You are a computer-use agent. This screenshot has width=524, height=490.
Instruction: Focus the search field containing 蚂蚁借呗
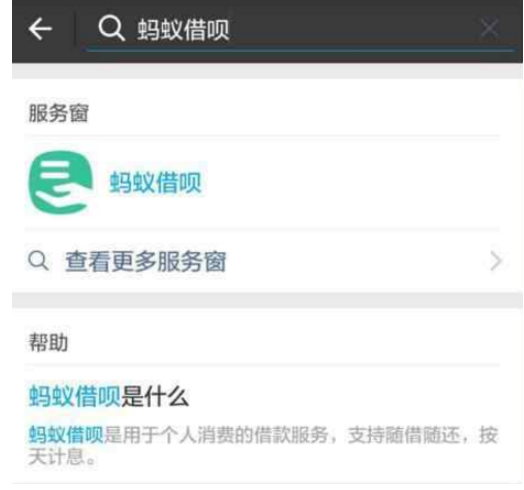[300, 29]
